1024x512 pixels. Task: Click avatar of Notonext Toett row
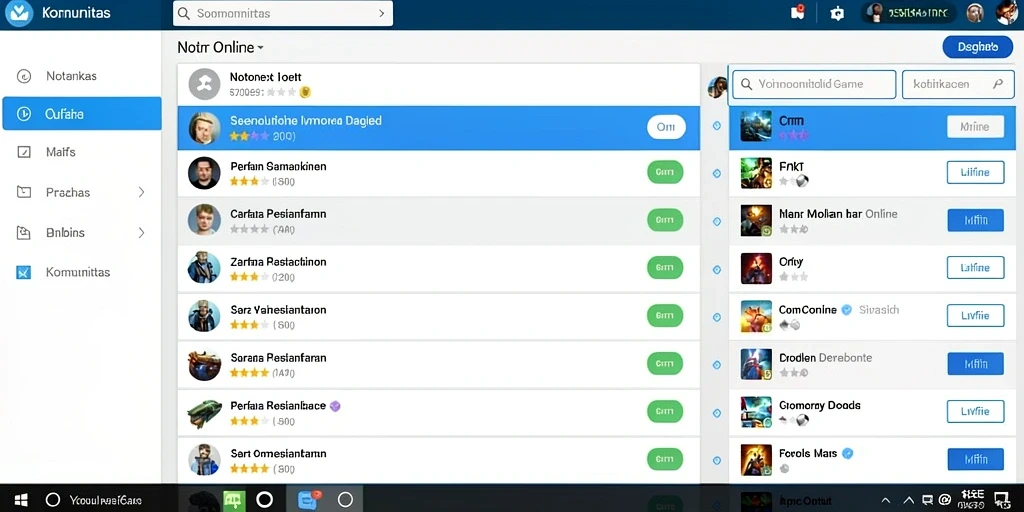tap(204, 84)
